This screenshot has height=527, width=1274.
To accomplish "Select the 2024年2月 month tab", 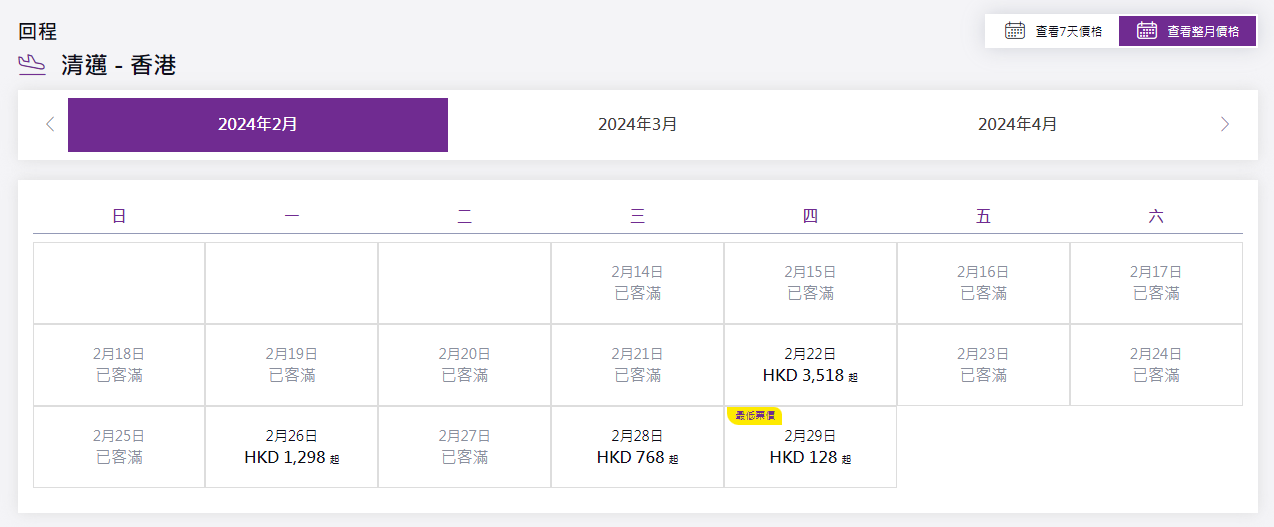I will pyautogui.click(x=258, y=125).
